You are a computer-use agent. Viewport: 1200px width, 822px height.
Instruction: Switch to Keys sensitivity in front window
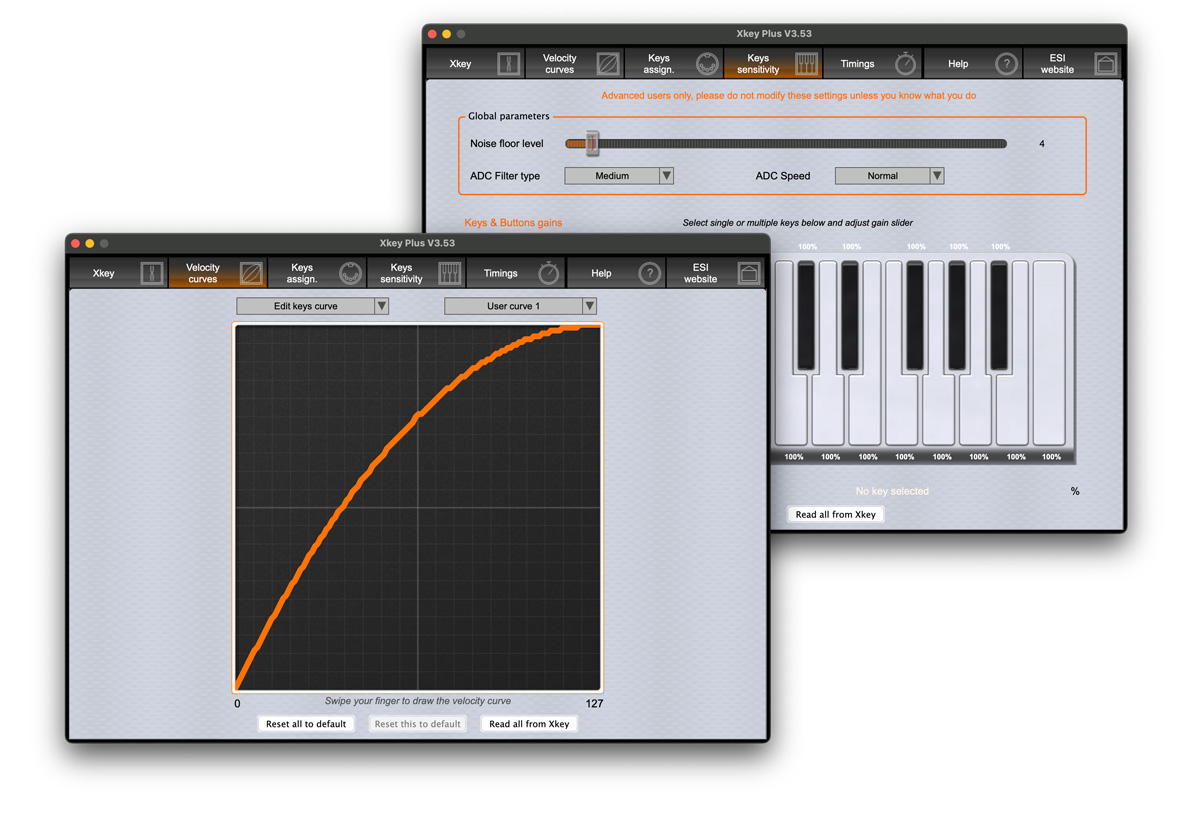click(x=416, y=273)
